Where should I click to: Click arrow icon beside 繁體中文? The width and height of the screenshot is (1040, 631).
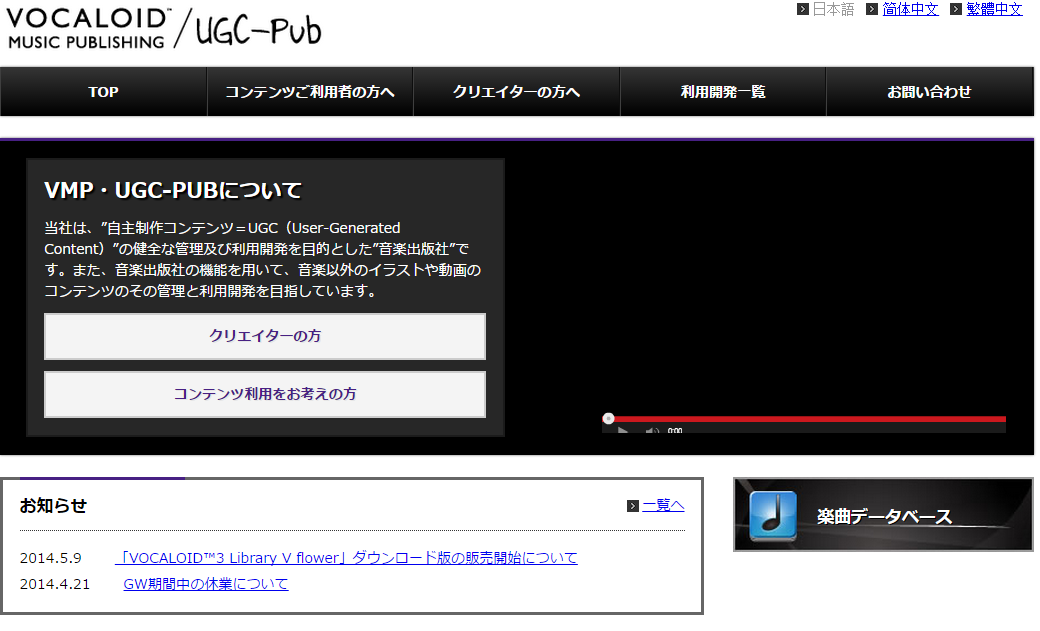[x=956, y=9]
